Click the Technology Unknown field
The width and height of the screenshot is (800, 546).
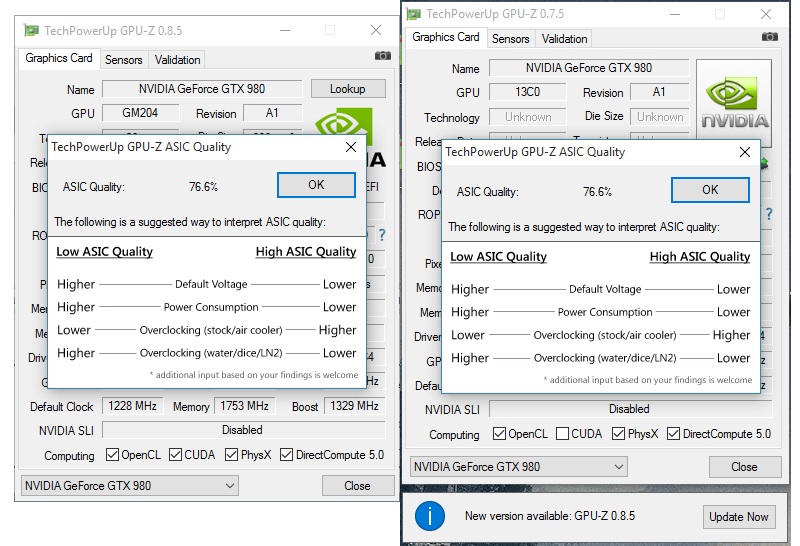528,117
